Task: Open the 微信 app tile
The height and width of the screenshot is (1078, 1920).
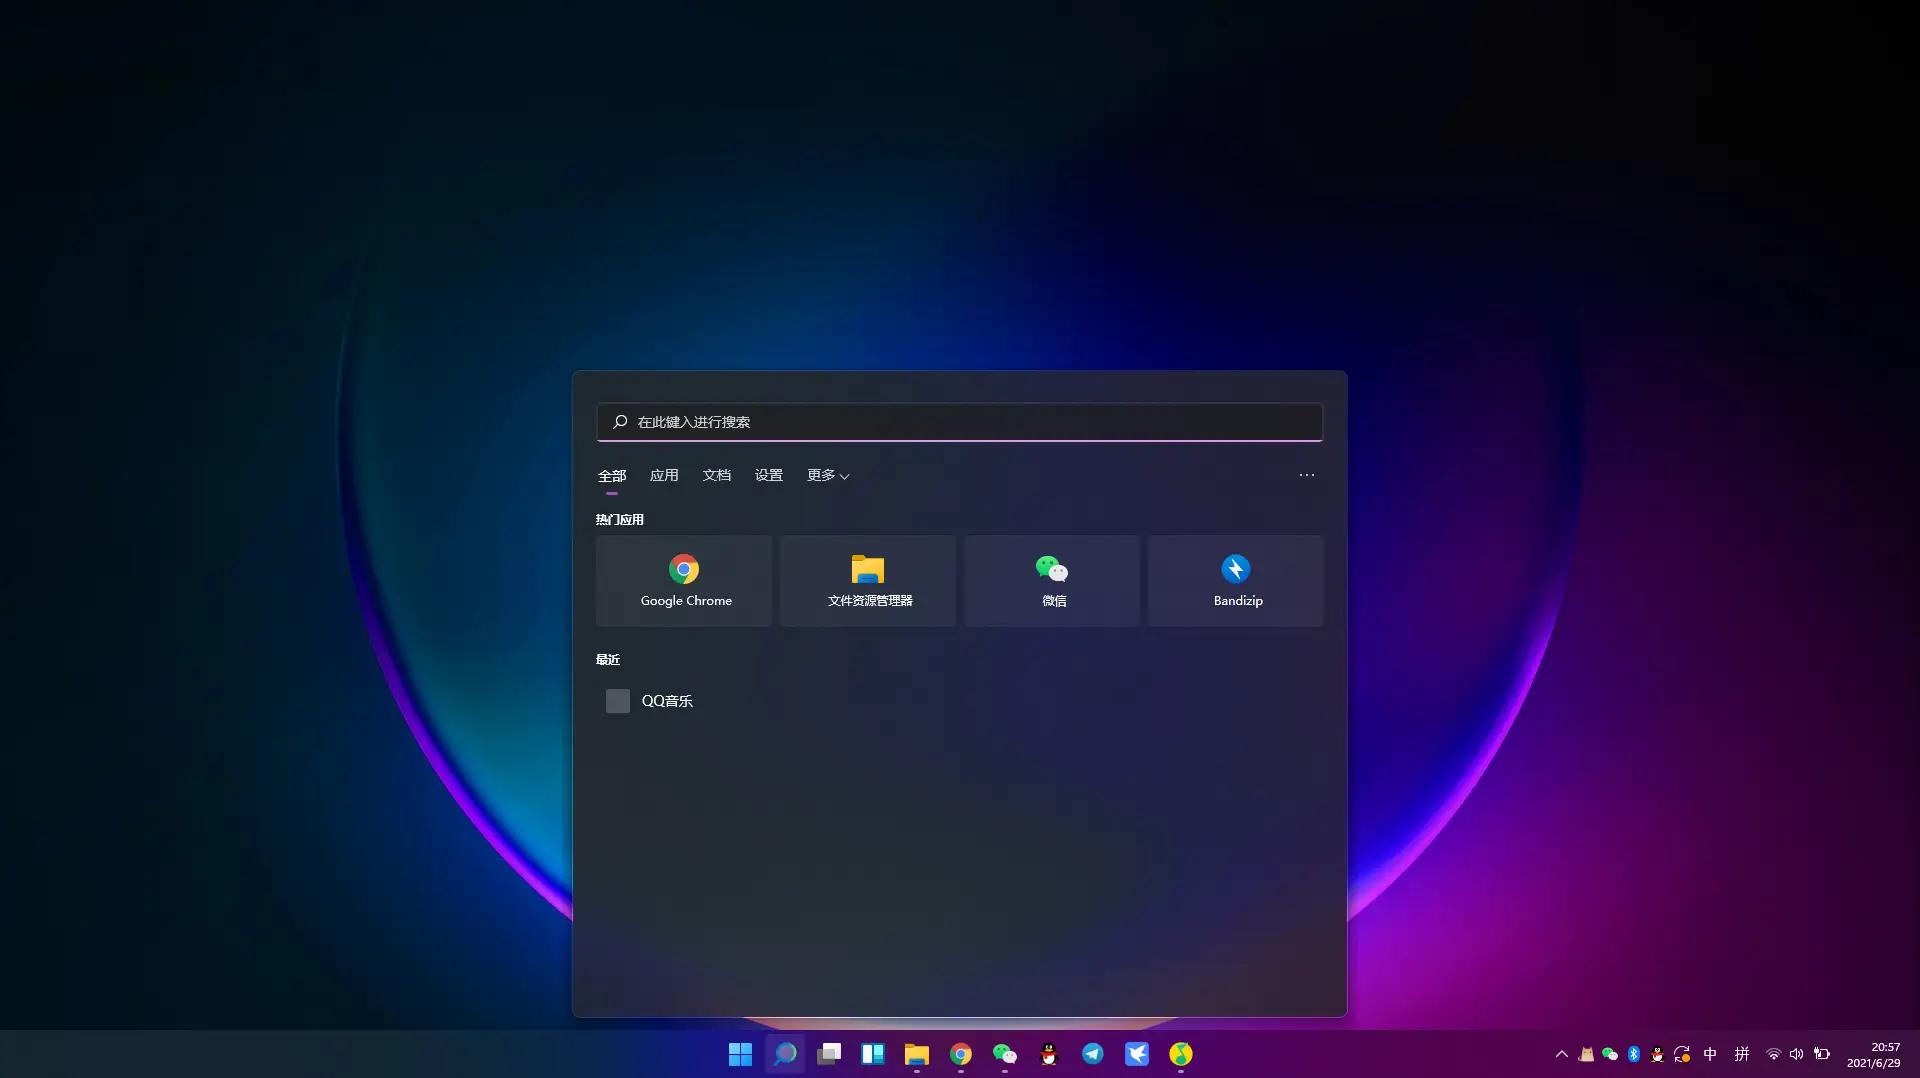Action: point(1052,581)
